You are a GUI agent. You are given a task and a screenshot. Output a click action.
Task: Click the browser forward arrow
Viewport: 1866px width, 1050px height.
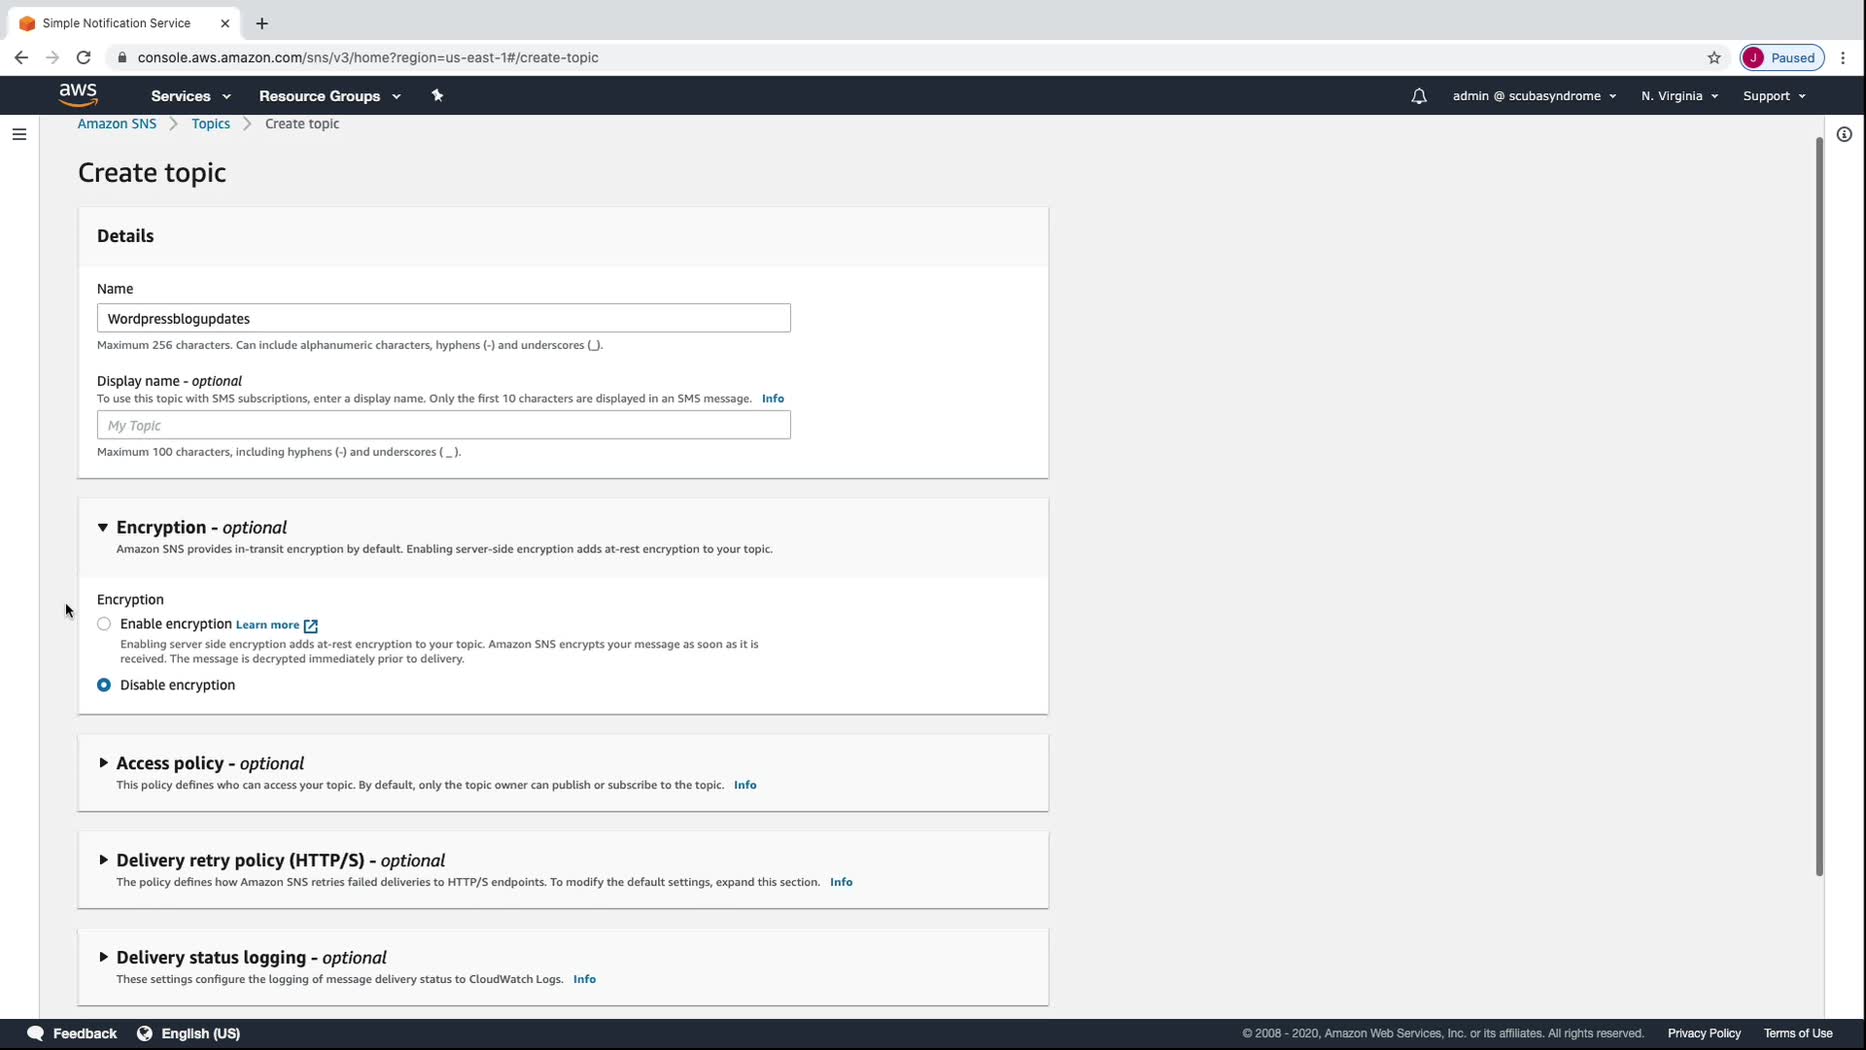(52, 58)
